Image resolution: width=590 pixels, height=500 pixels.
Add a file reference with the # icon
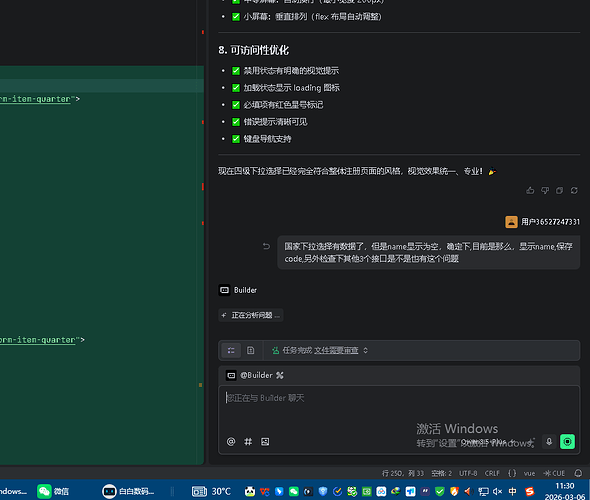point(248,442)
